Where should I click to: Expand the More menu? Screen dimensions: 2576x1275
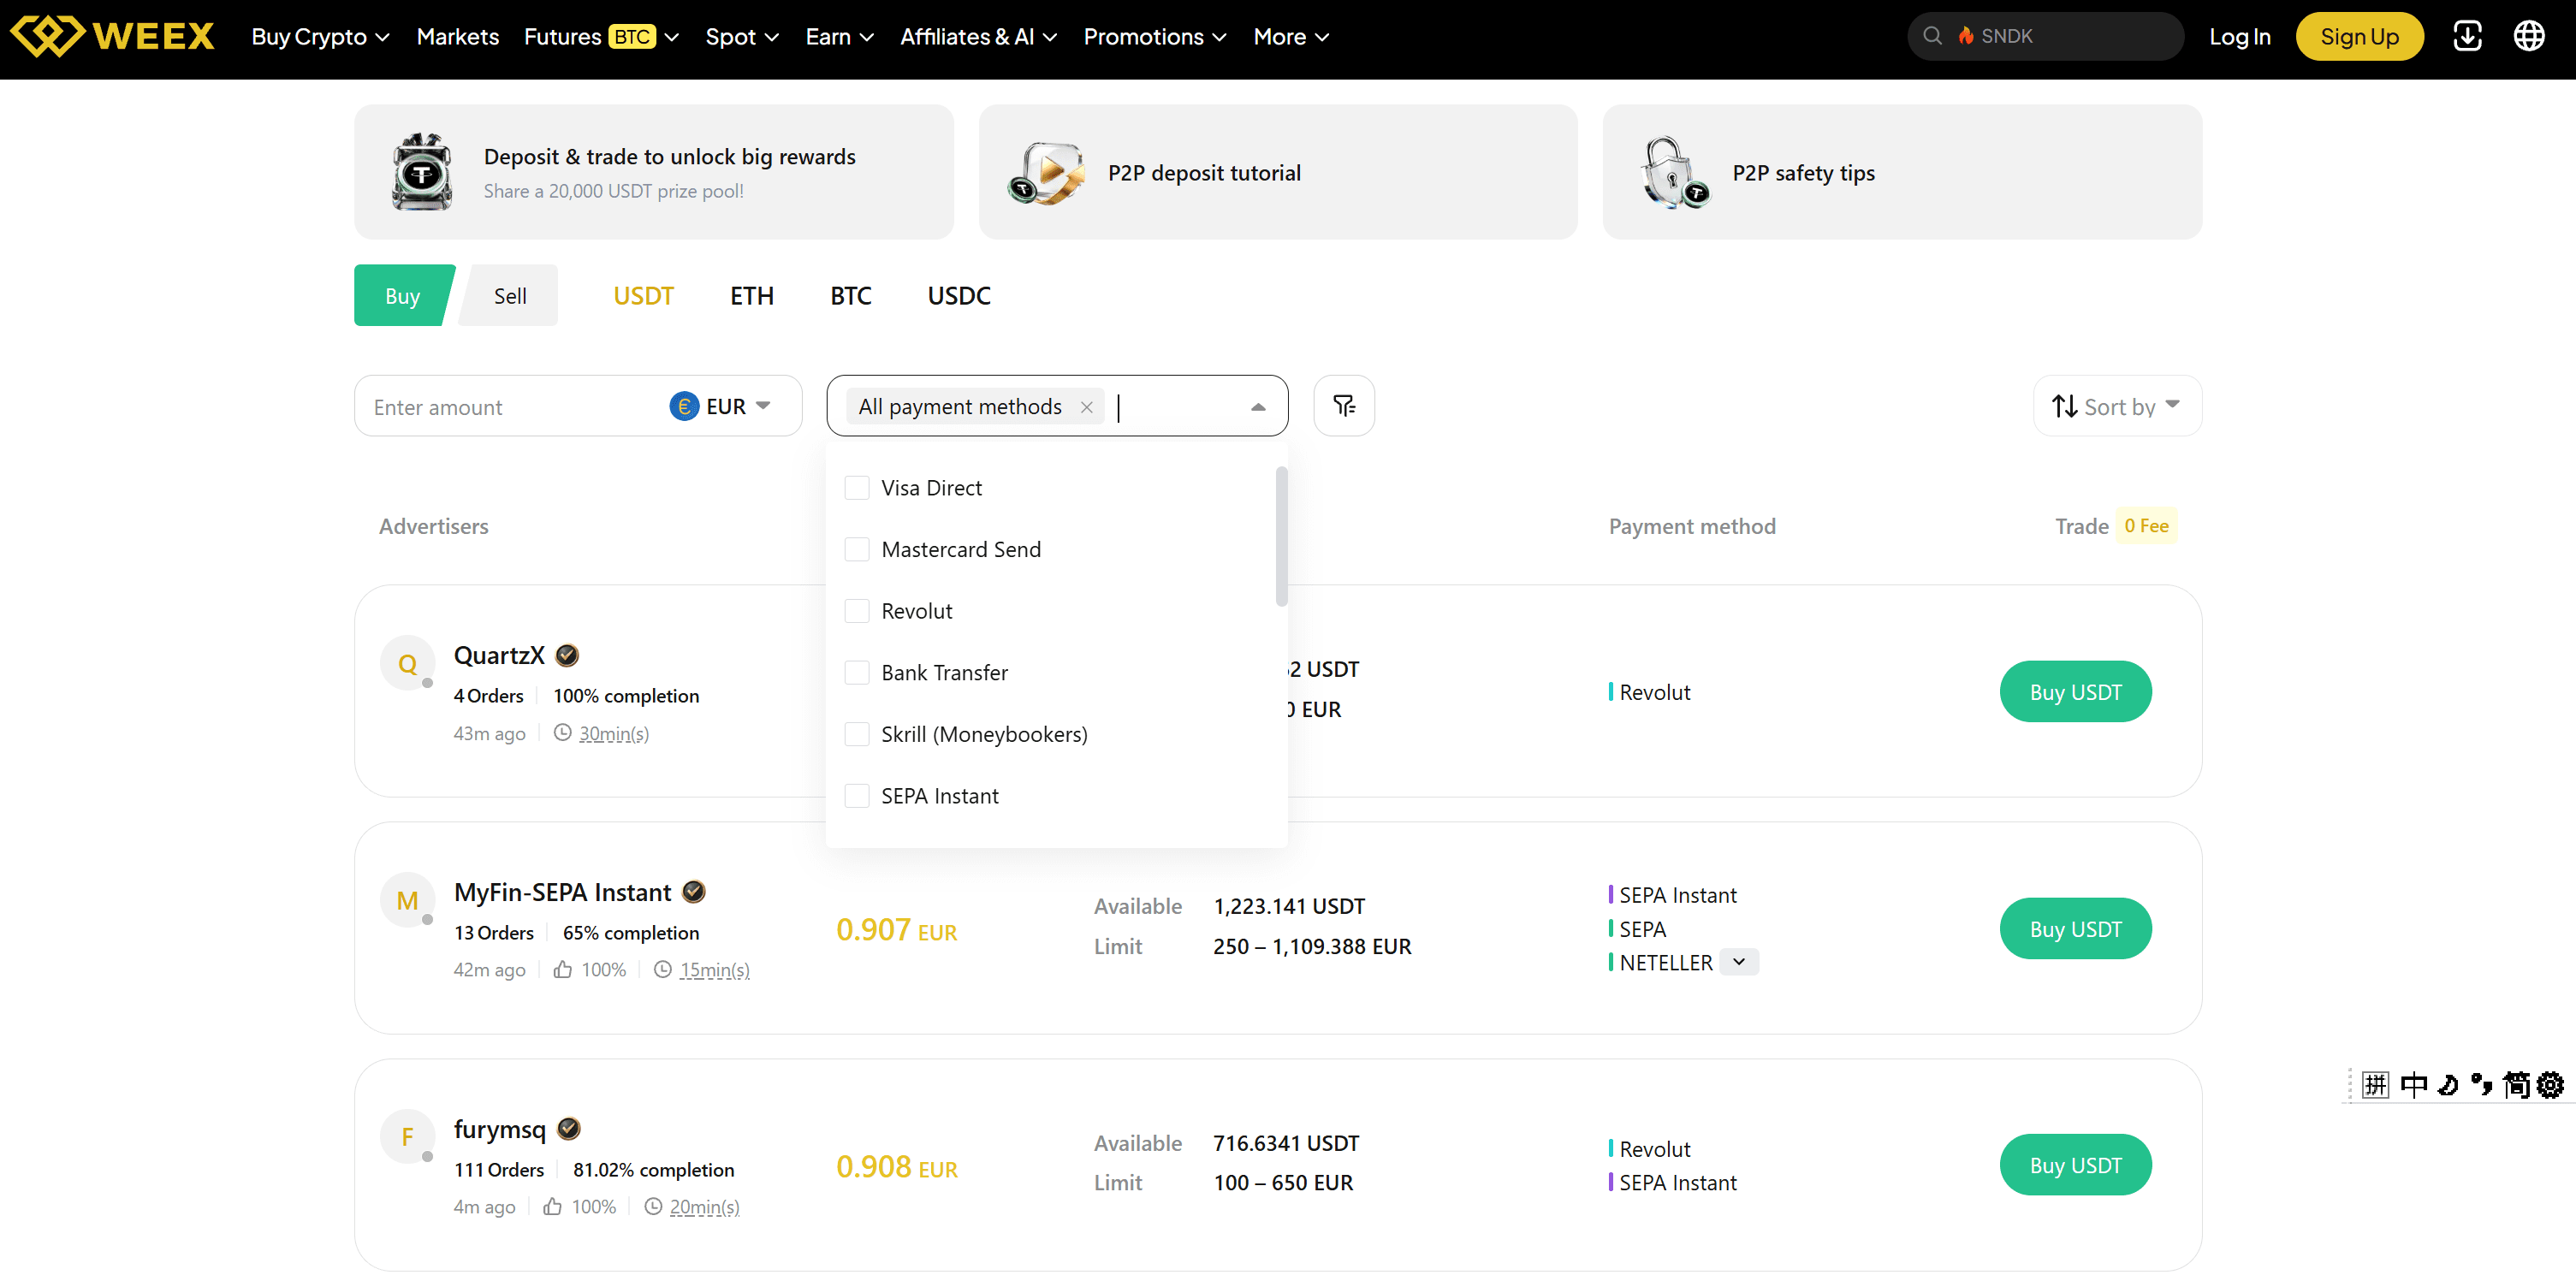click(1291, 36)
